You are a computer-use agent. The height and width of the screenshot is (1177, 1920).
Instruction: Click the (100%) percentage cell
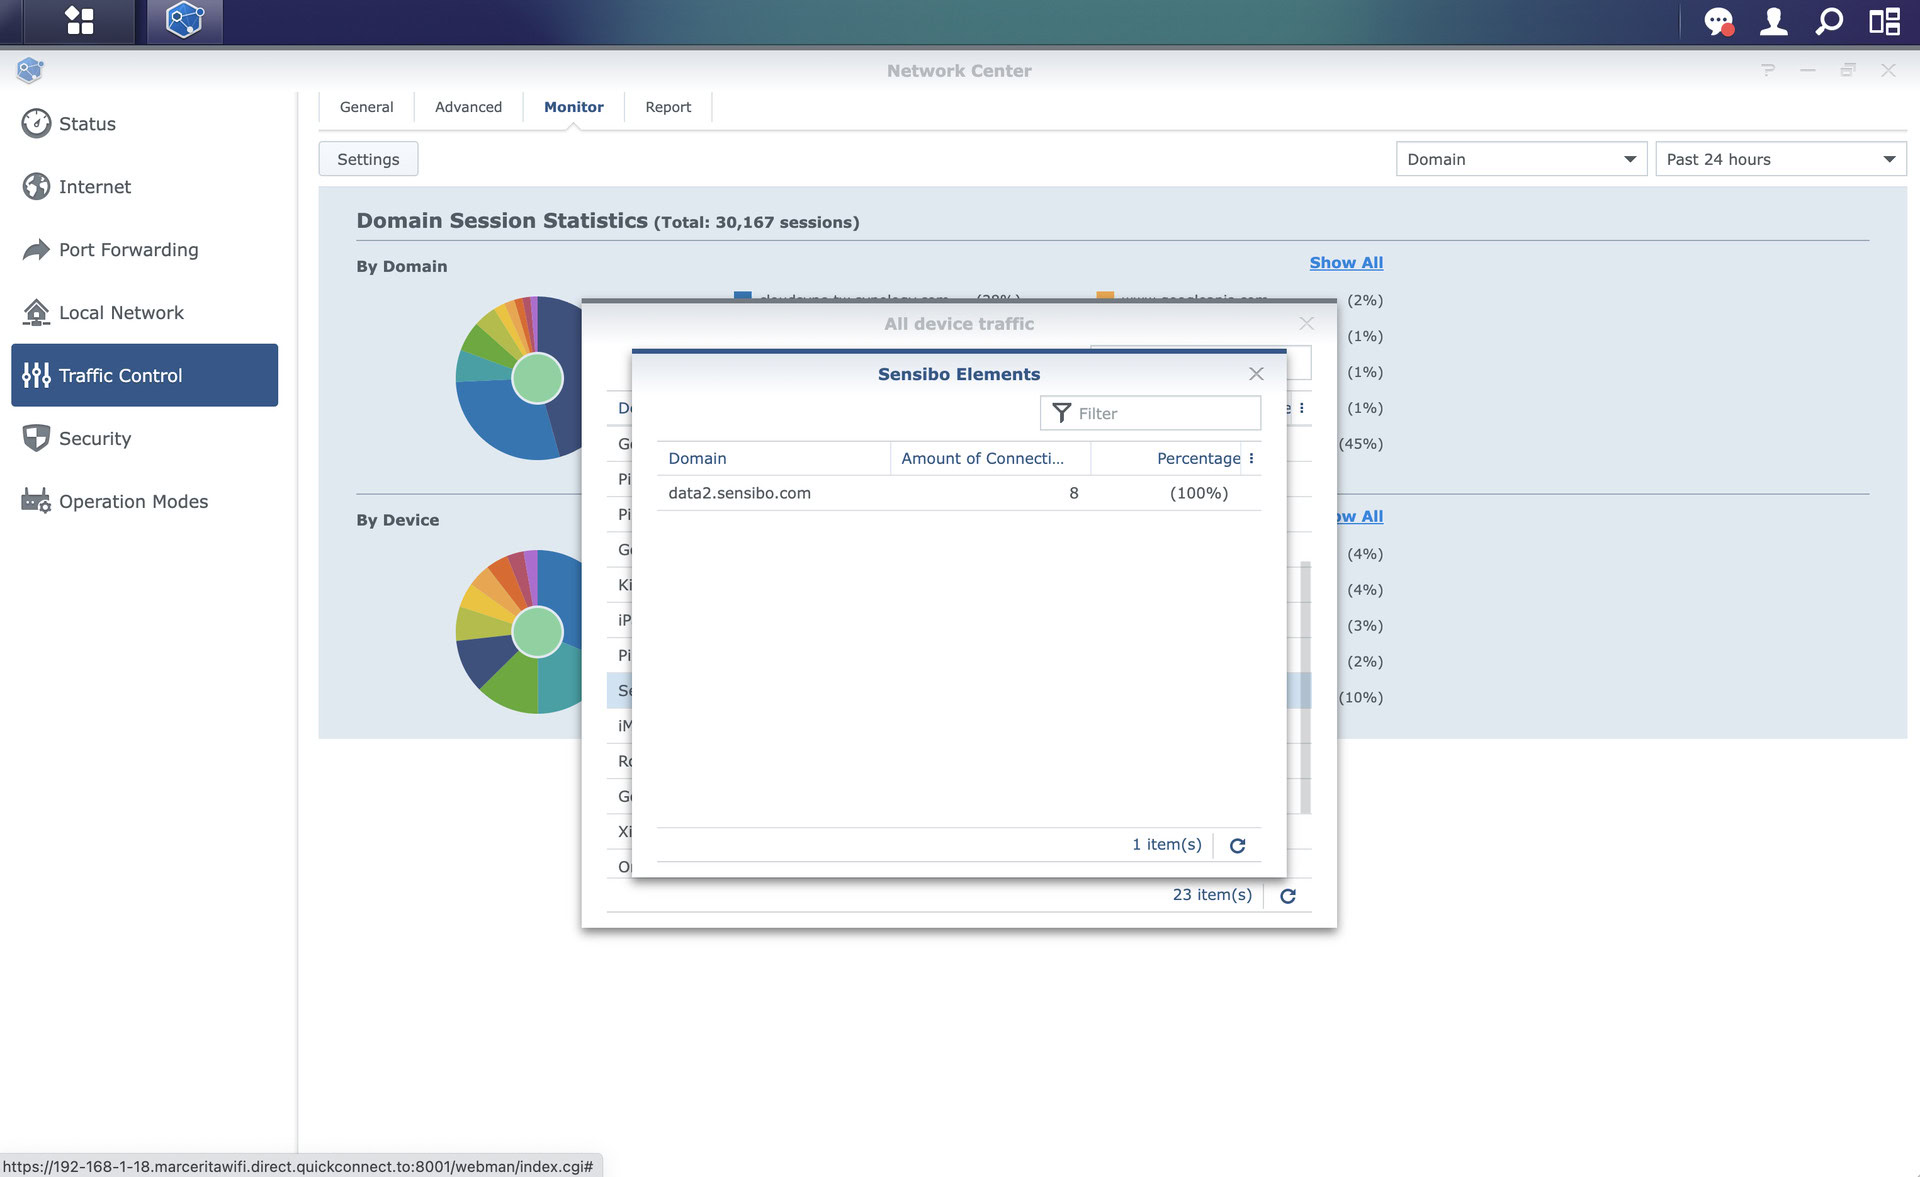1198,493
